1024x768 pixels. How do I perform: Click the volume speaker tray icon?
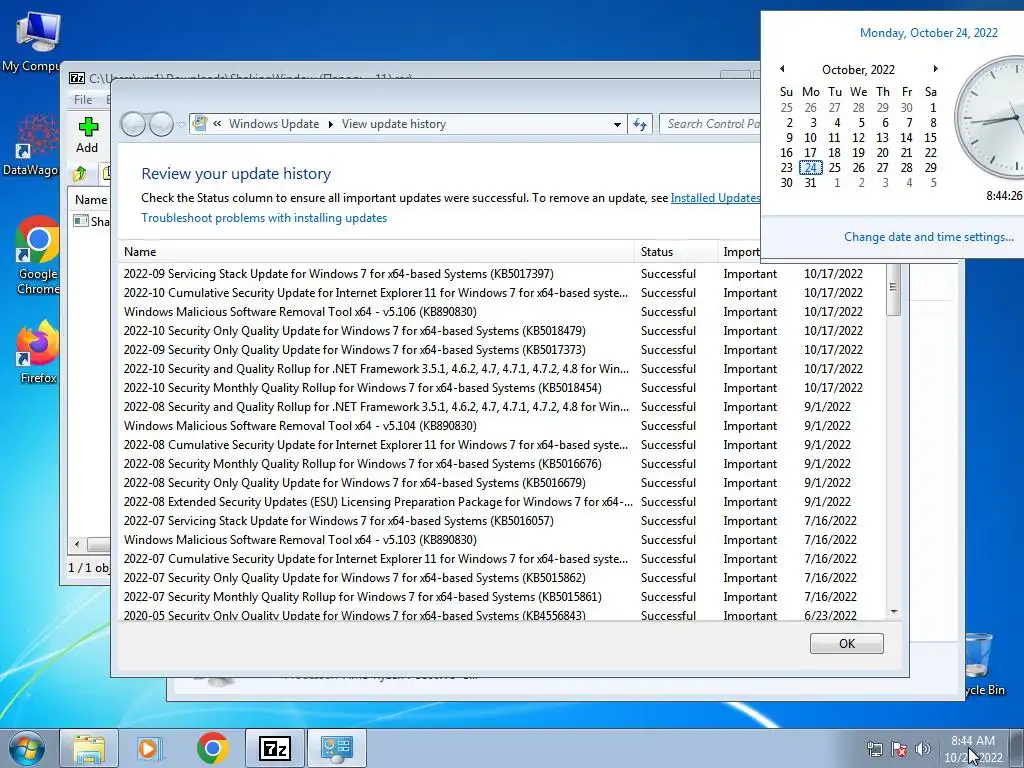pos(923,749)
